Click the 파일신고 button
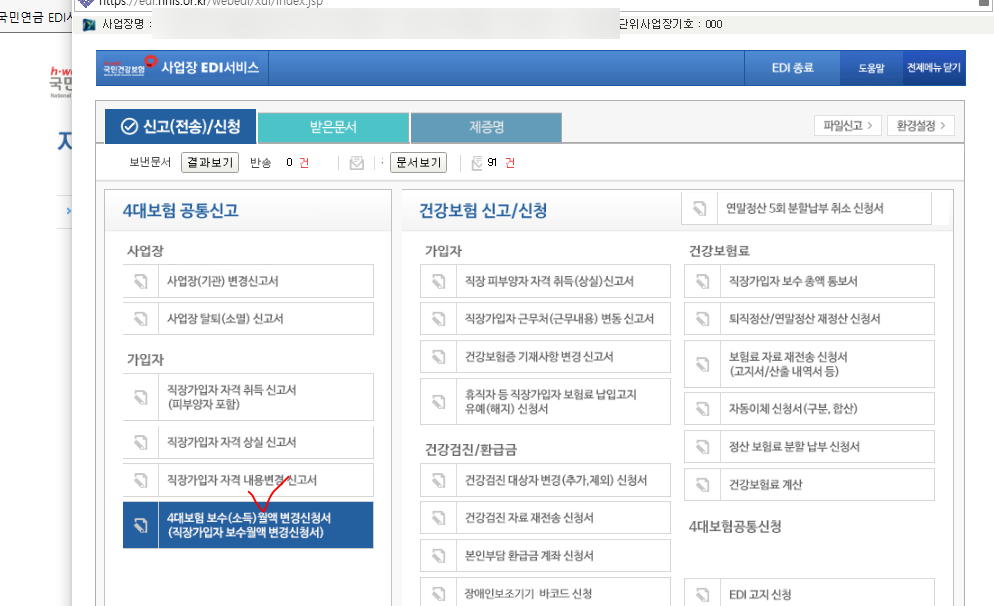Screen dimensions: 994x606 pyautogui.click(x=848, y=126)
